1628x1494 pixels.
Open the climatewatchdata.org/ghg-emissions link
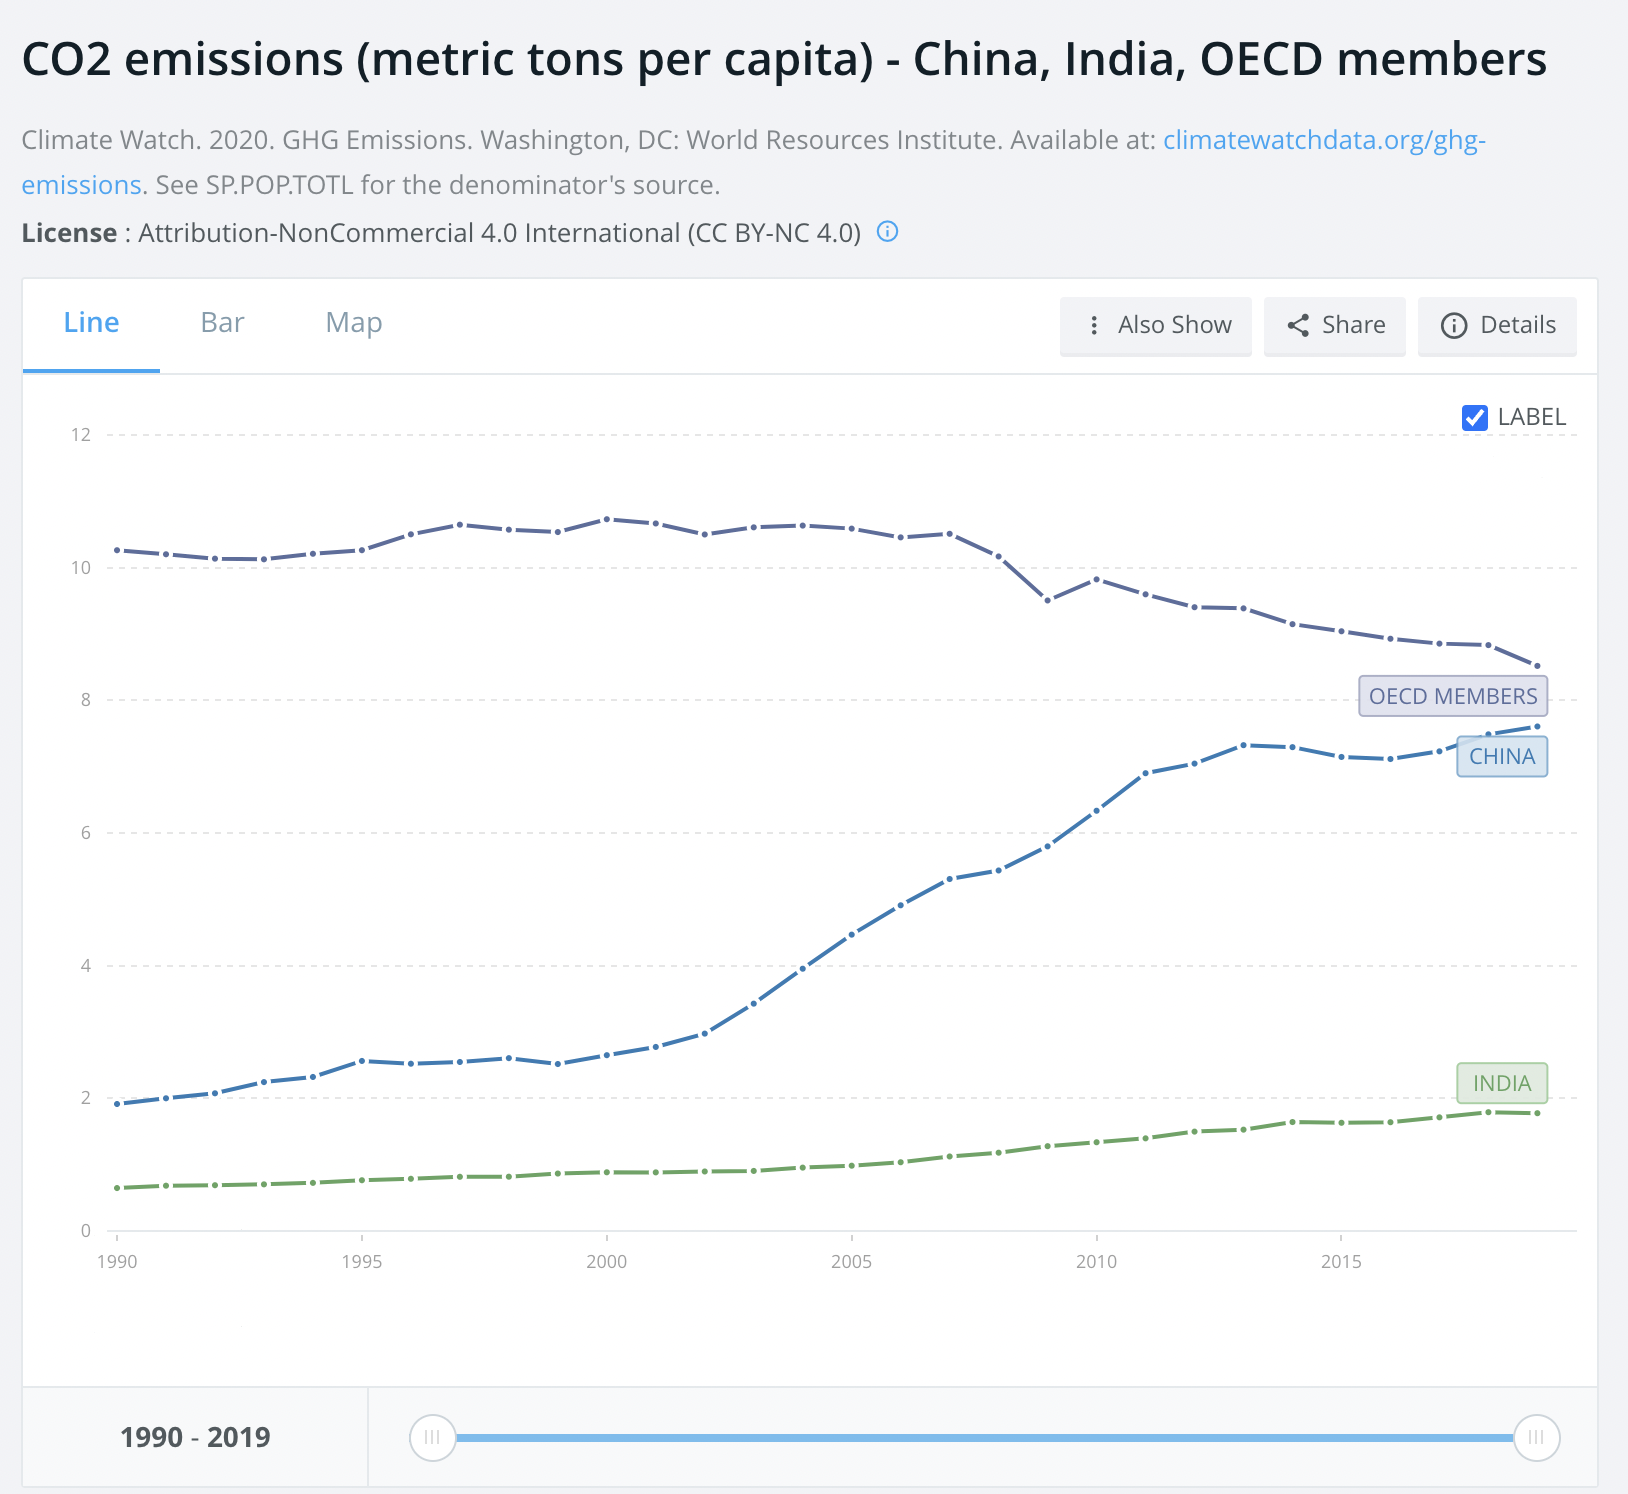point(1323,140)
